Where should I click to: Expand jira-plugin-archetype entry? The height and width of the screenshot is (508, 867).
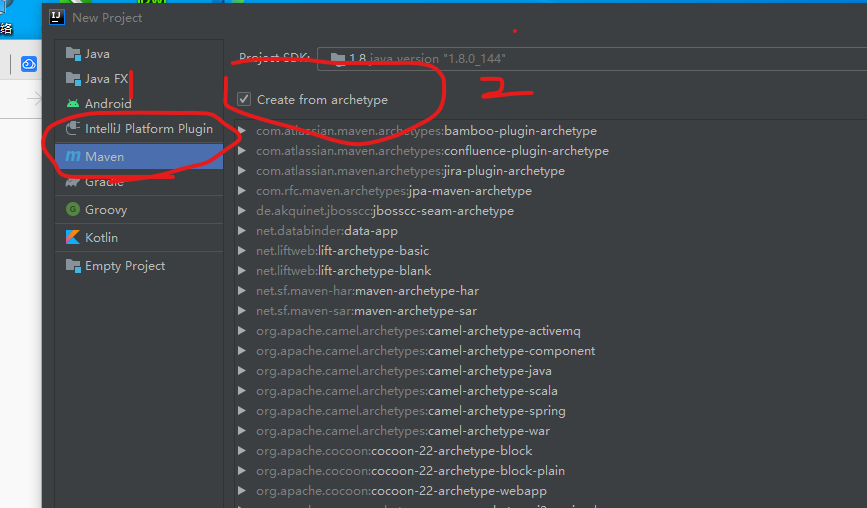[x=242, y=170]
